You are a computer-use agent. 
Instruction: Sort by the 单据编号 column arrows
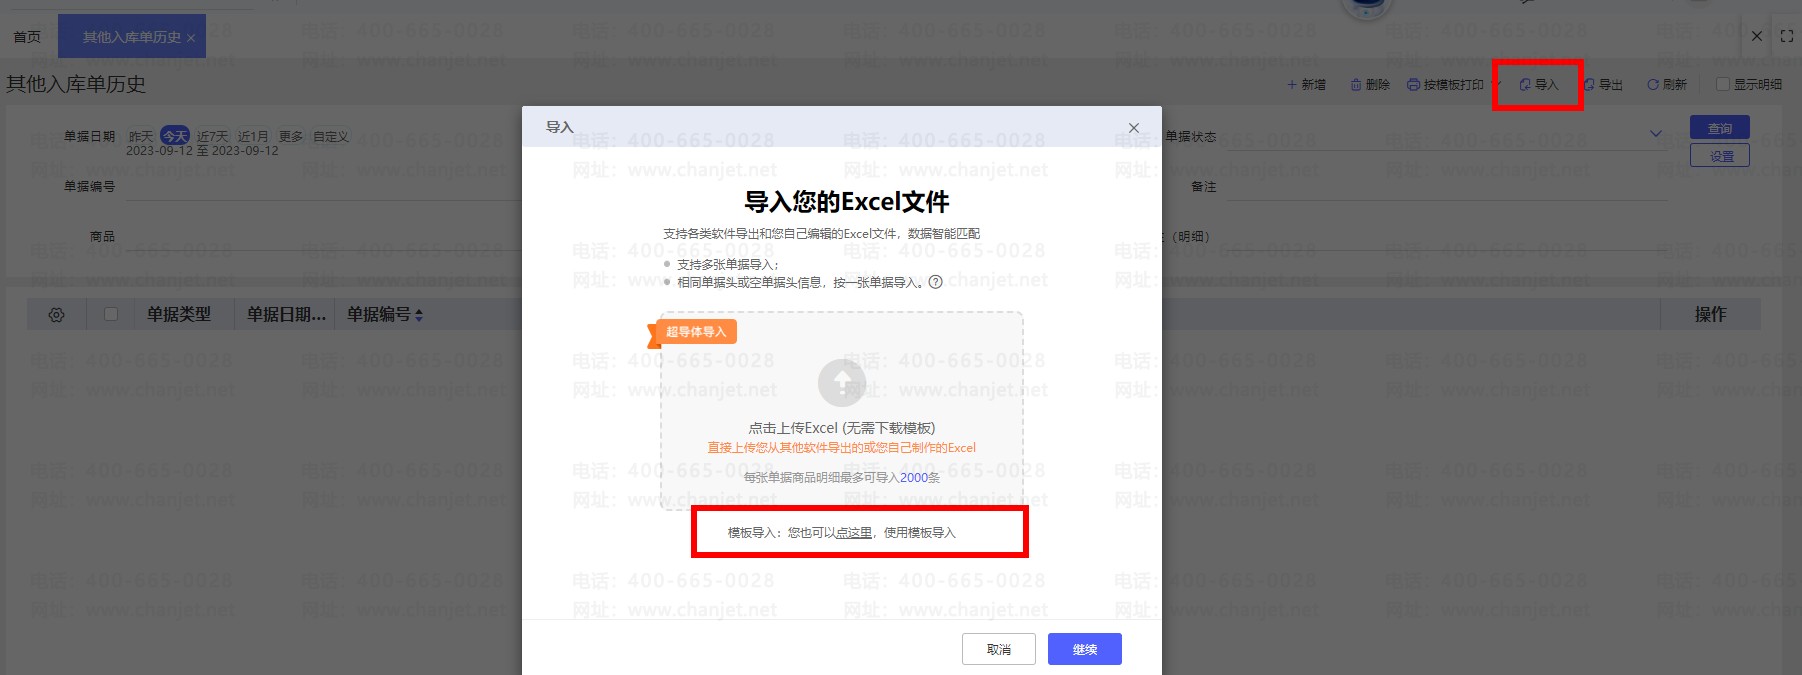[x=419, y=315]
